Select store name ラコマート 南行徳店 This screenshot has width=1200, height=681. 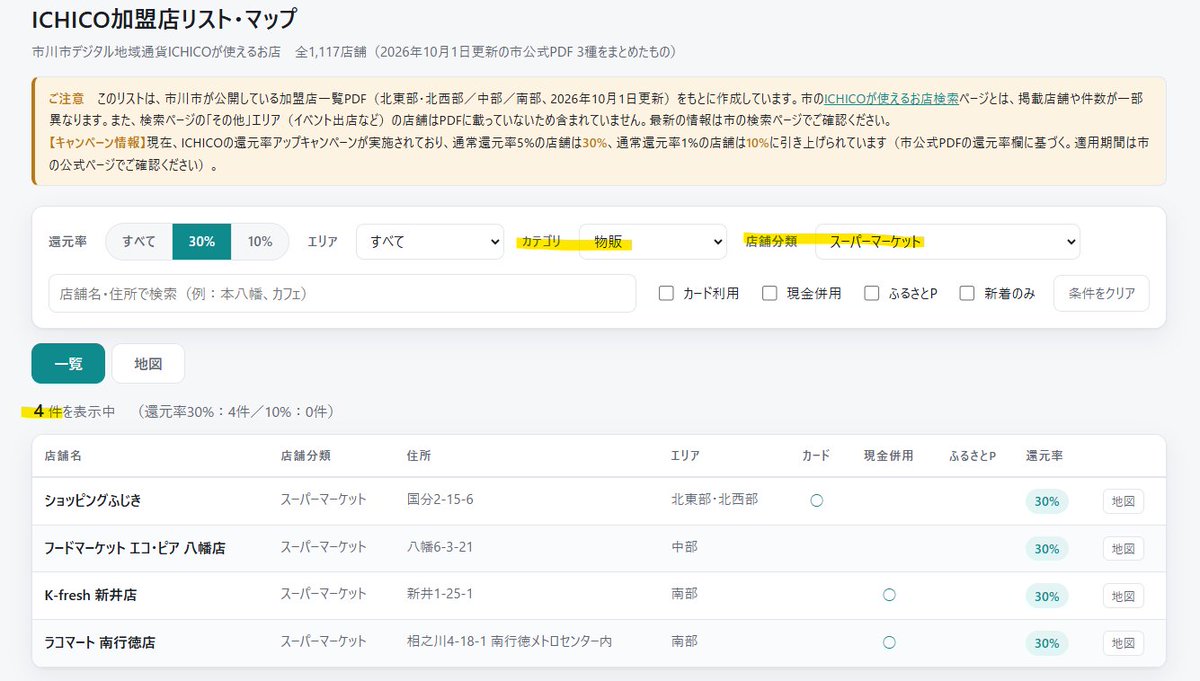click(100, 643)
